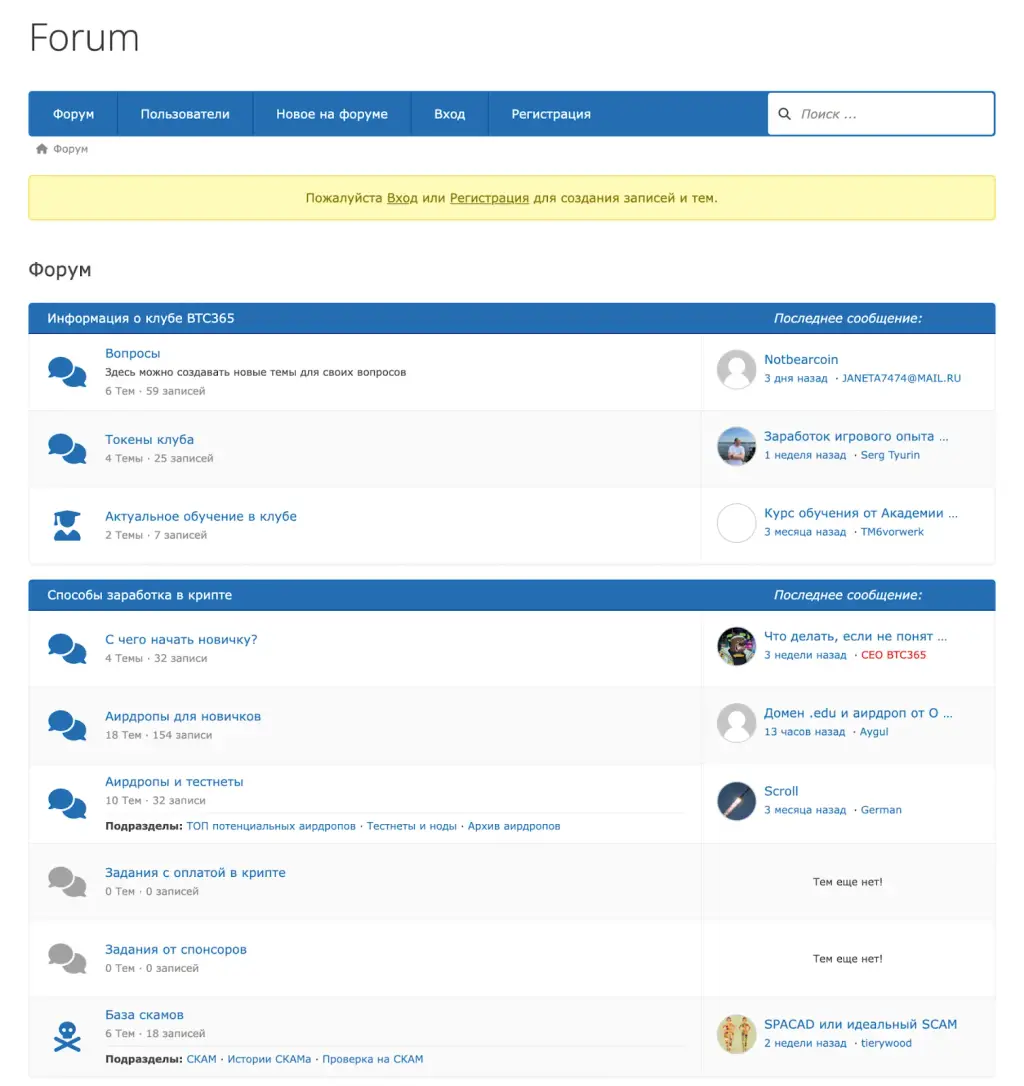Open Задания от спонсоров forum
1024x1086 pixels.
coord(176,950)
